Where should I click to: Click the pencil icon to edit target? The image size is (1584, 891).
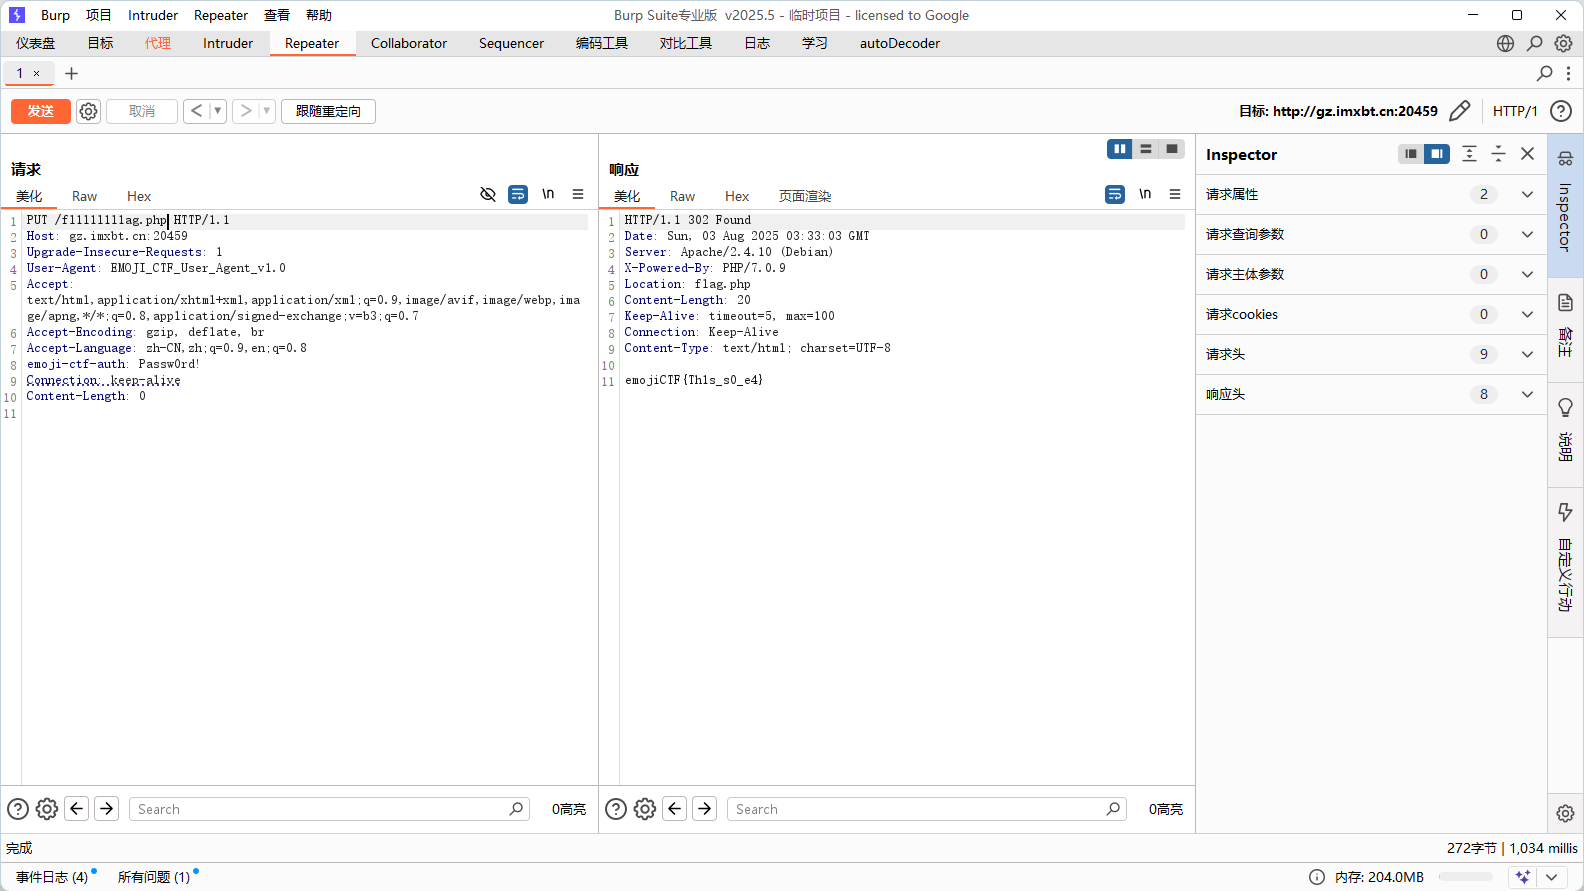click(x=1459, y=111)
